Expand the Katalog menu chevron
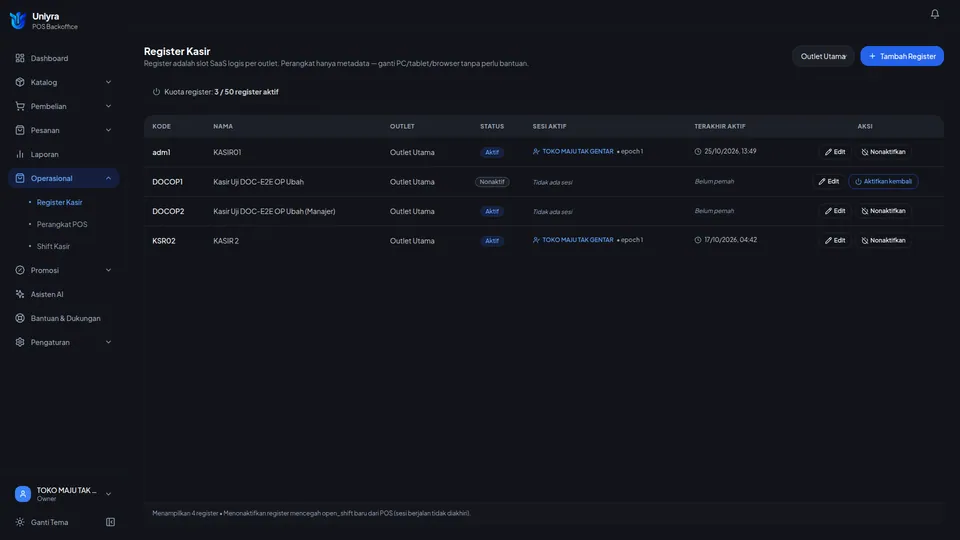The height and width of the screenshot is (540, 960). [x=108, y=82]
